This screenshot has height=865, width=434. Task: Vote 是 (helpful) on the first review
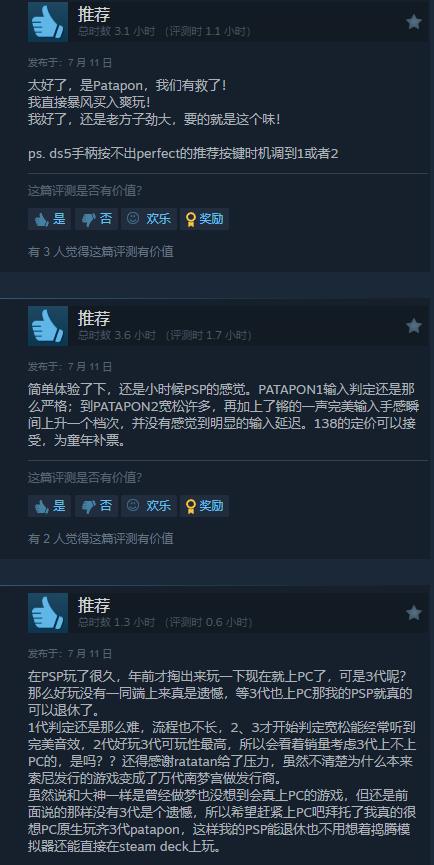pyautogui.click(x=50, y=219)
